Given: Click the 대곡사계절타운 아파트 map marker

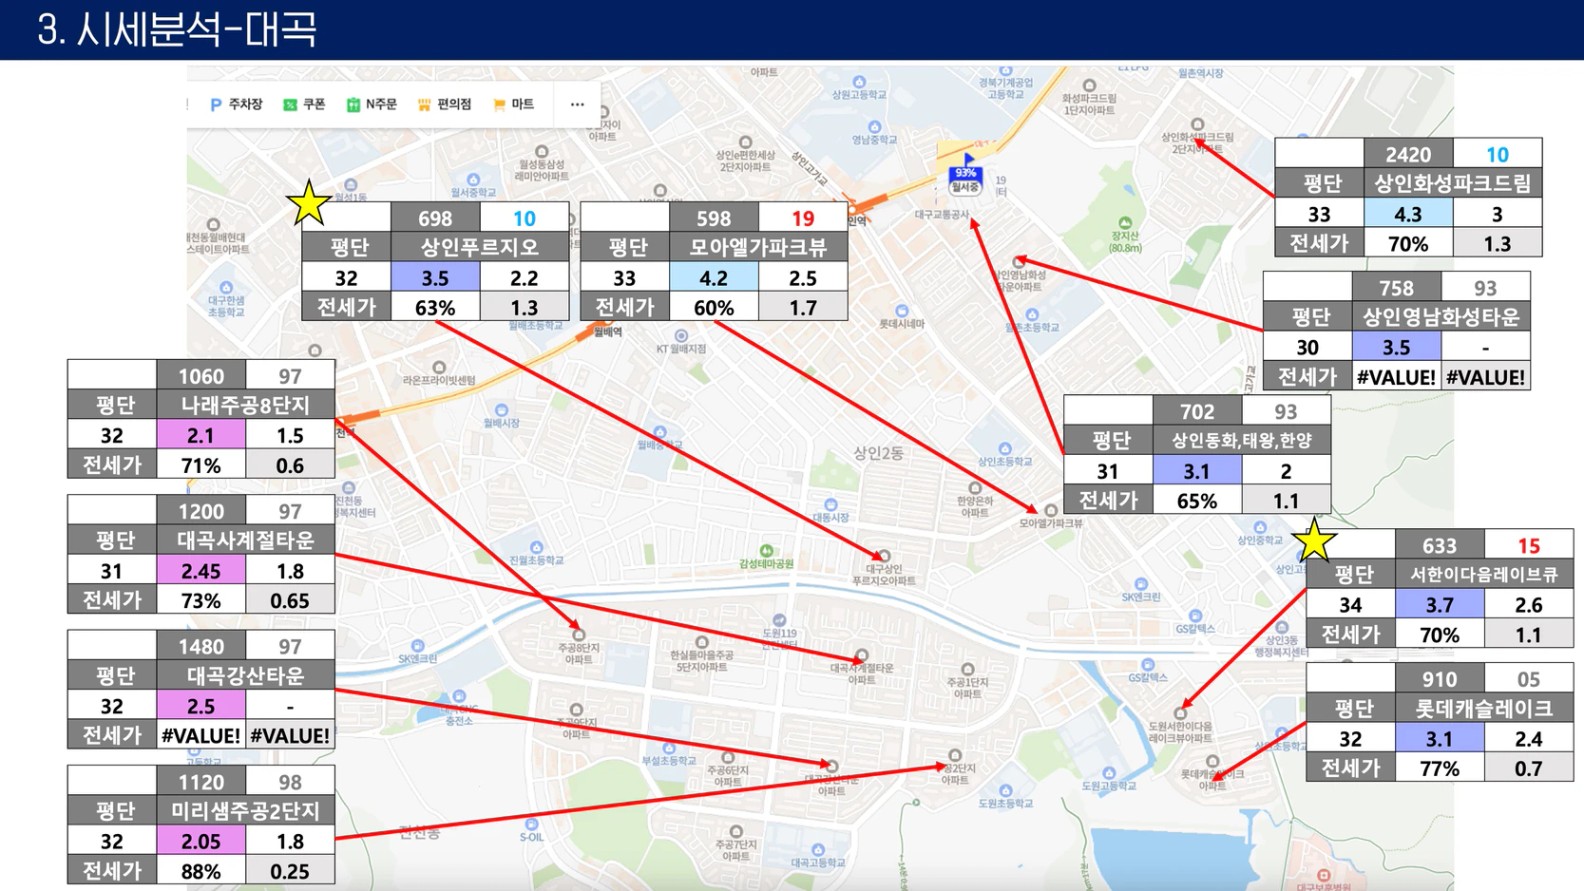Looking at the screenshot, I should point(862,666).
